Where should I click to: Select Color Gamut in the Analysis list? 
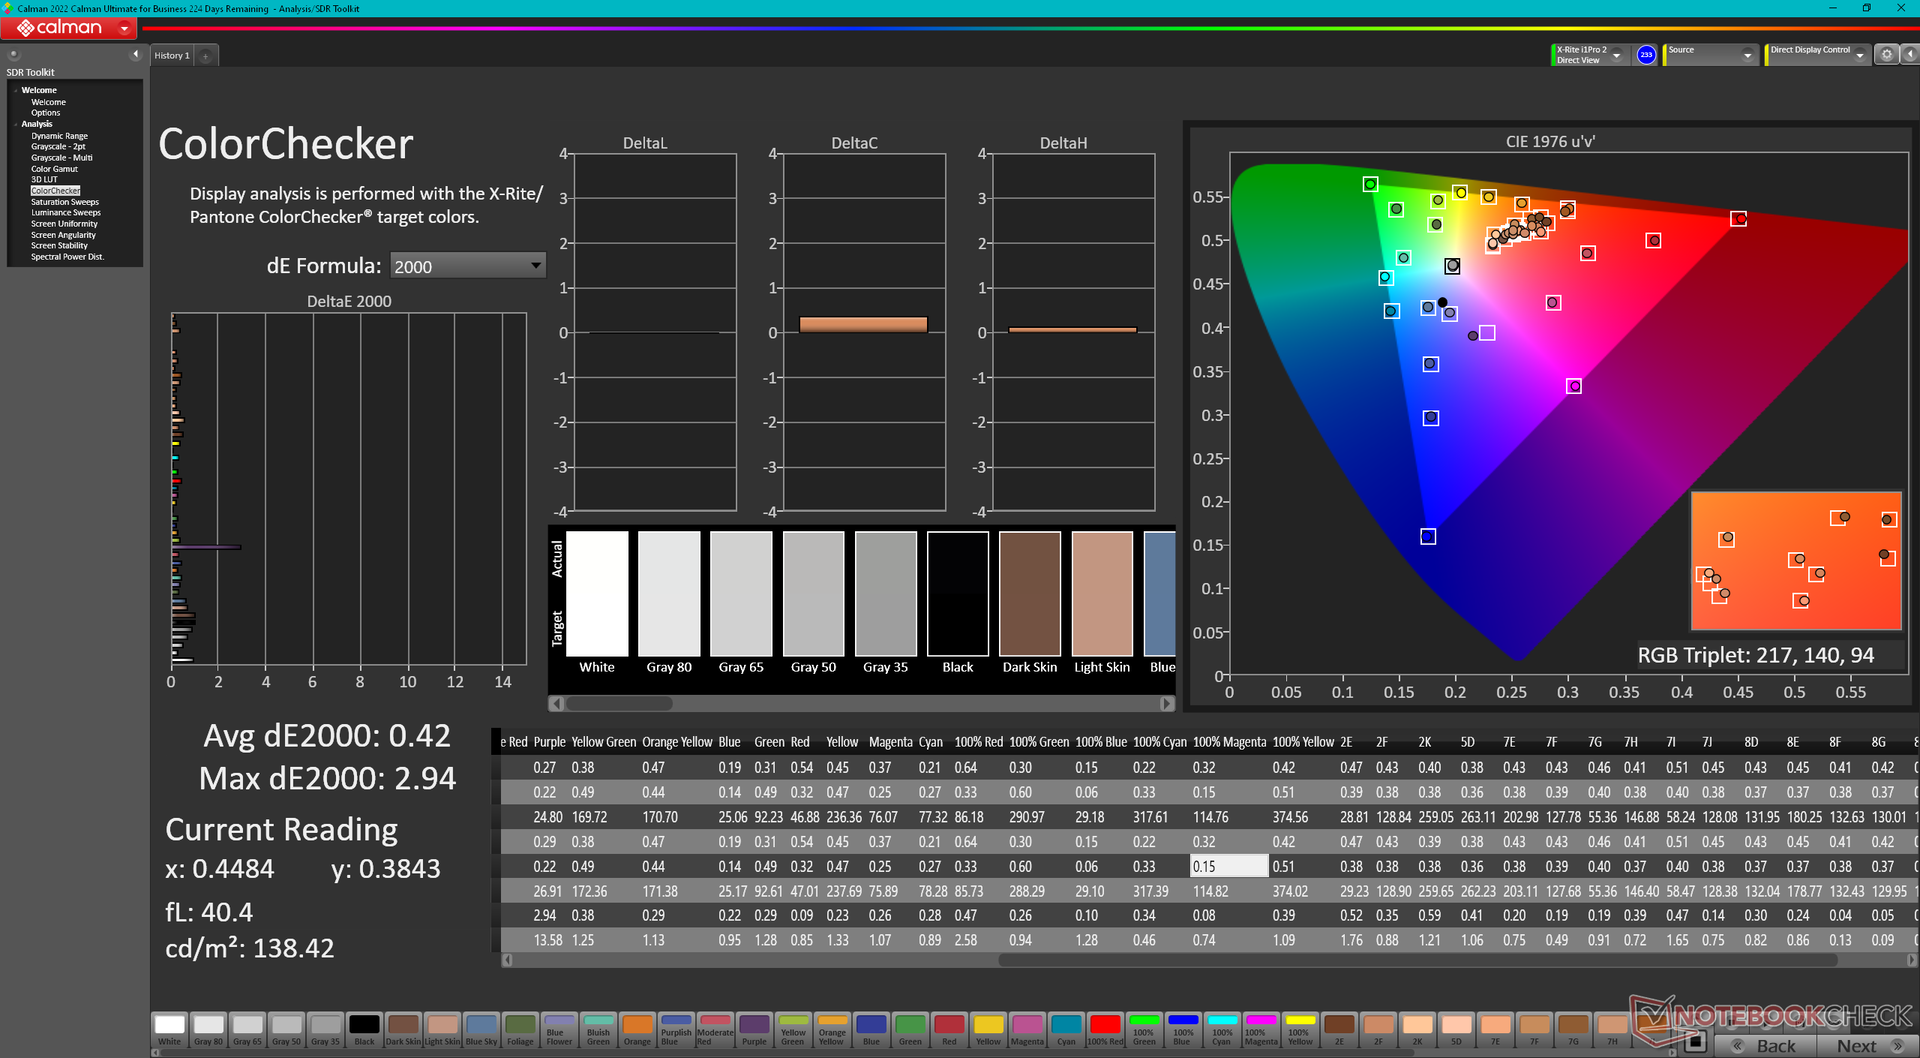tap(54, 169)
